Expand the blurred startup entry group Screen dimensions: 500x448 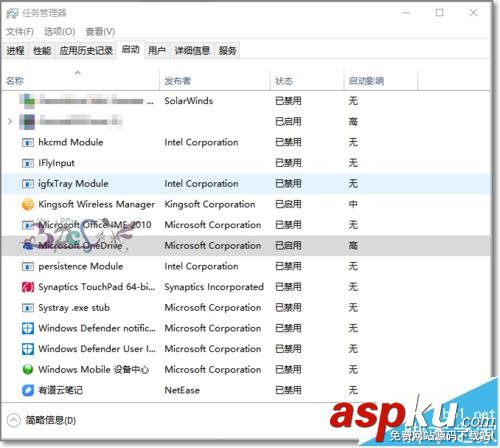point(10,122)
